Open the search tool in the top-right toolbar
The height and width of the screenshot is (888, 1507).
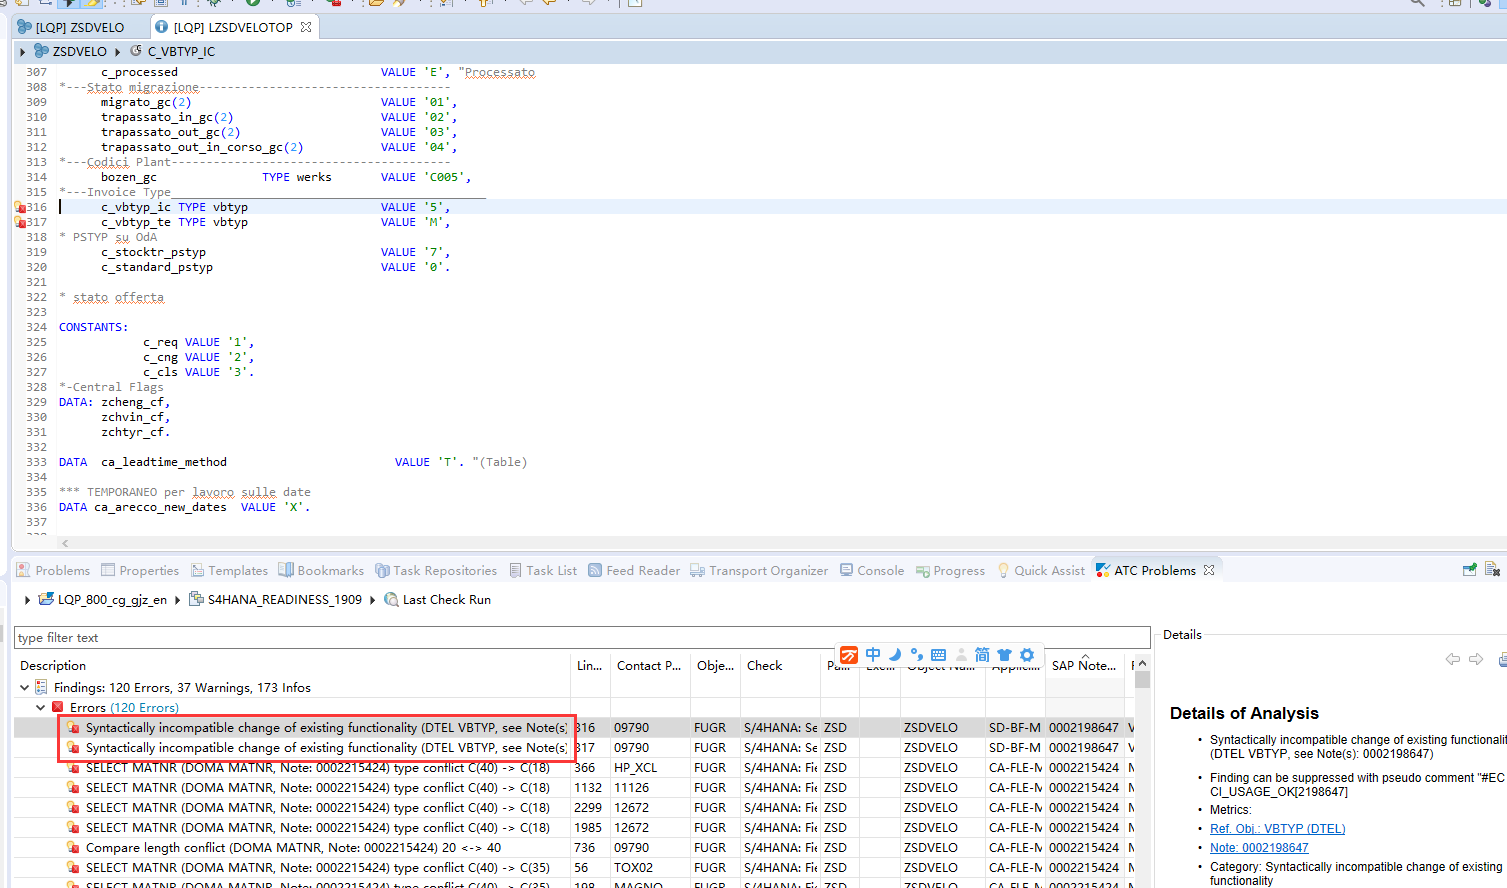1418,5
